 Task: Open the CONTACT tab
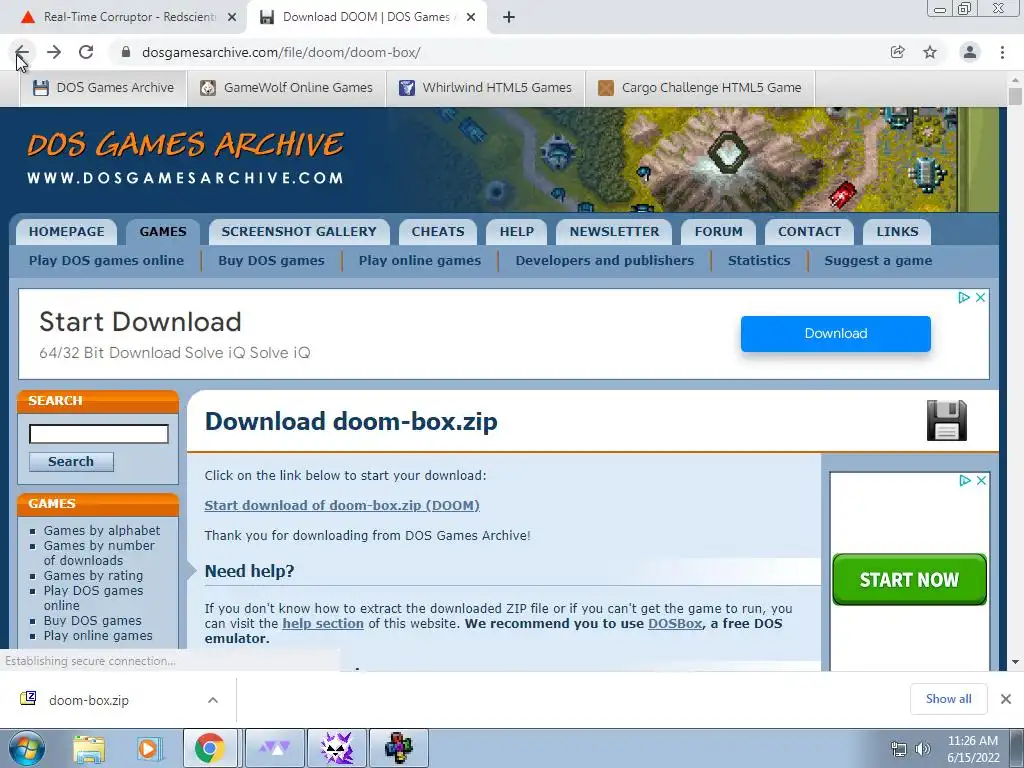[809, 232]
